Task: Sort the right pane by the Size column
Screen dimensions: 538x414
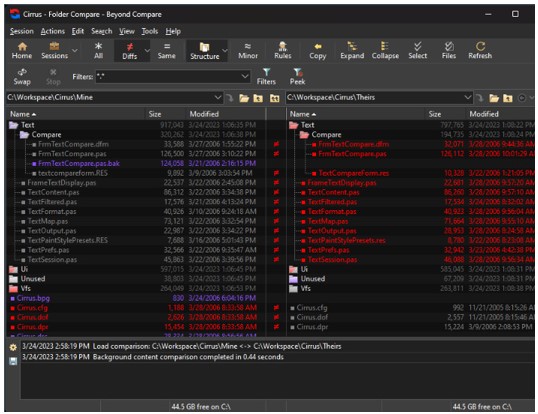Action: (x=446, y=114)
